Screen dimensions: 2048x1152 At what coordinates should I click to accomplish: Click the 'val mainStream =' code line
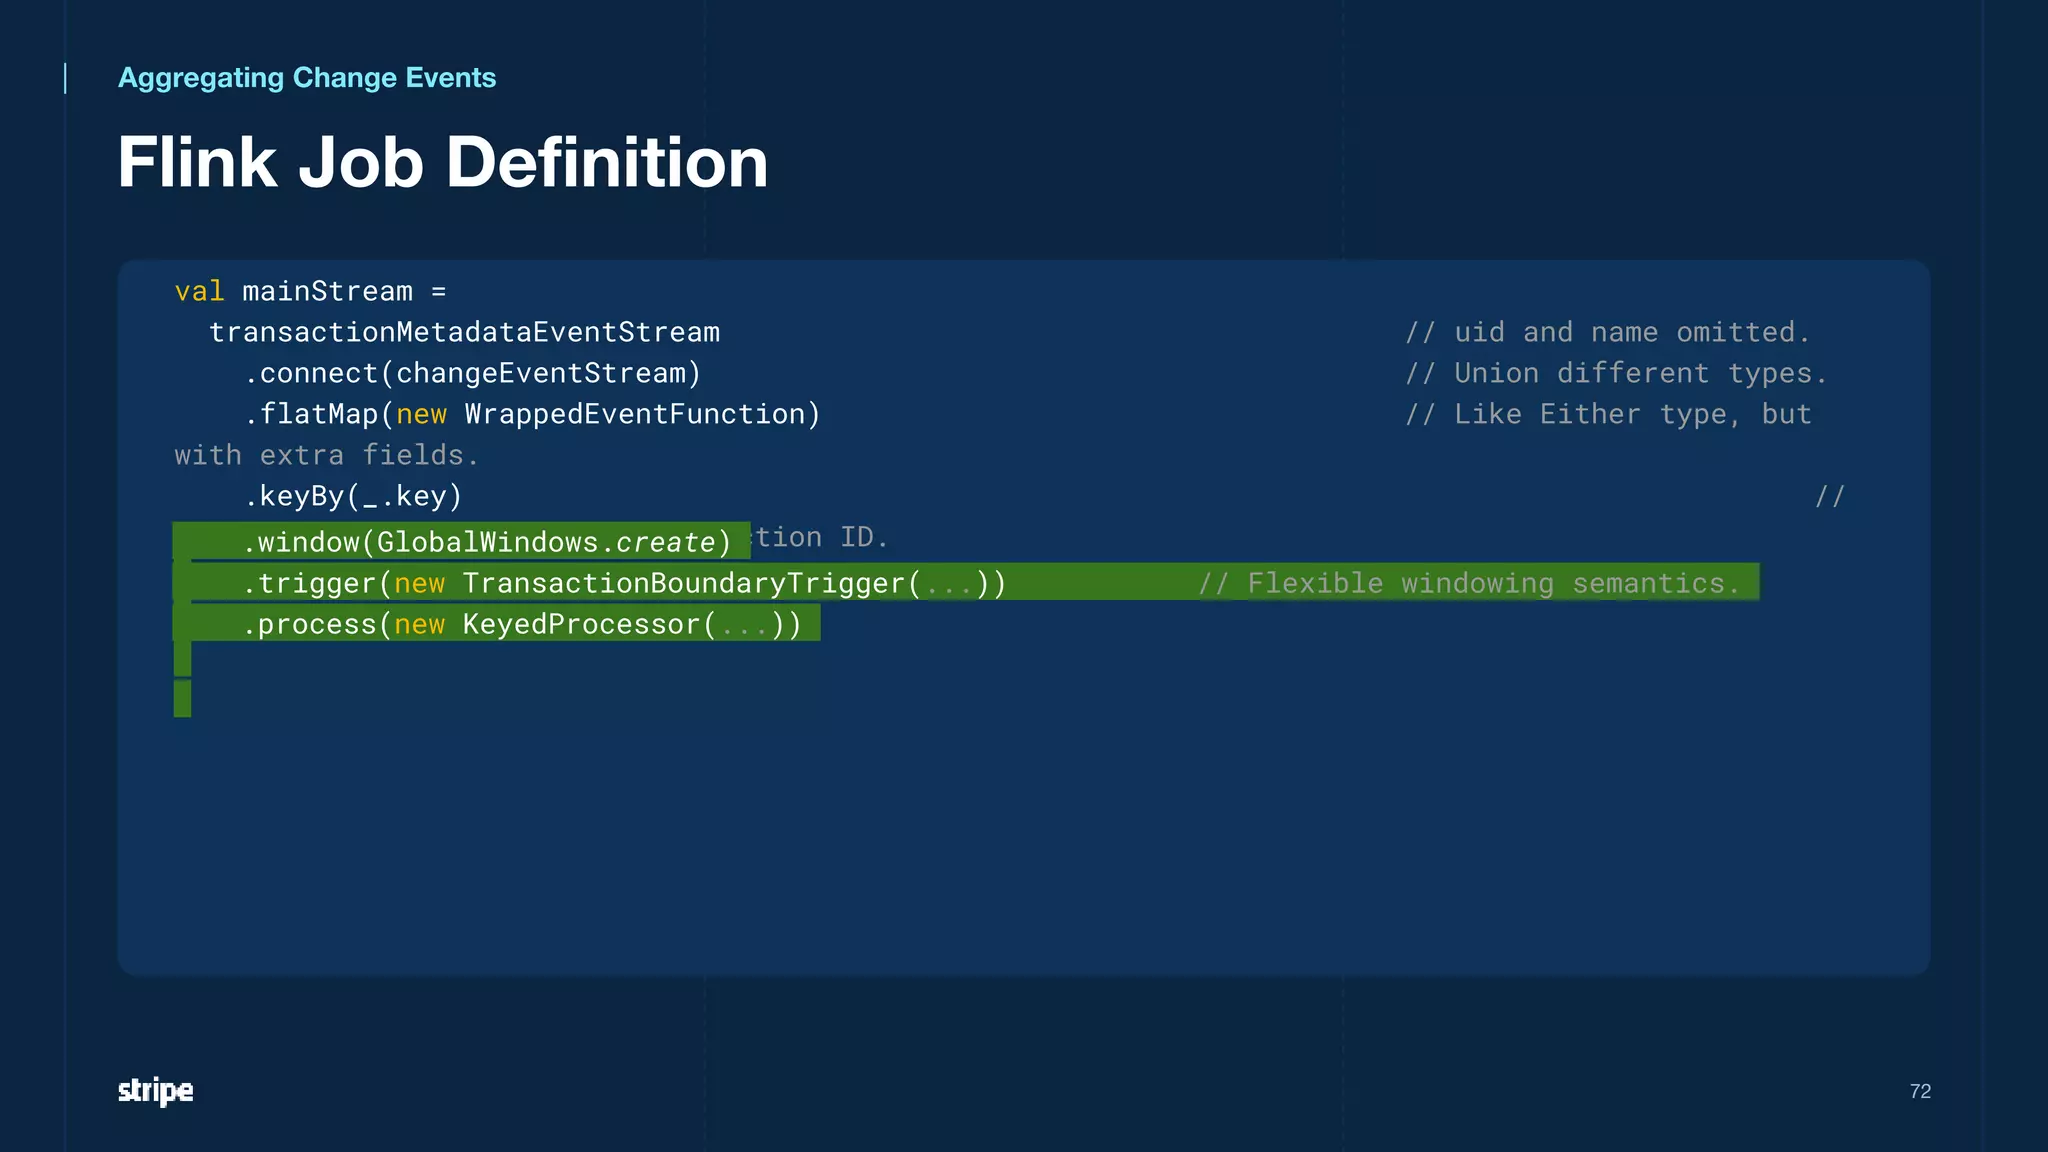[x=310, y=291]
